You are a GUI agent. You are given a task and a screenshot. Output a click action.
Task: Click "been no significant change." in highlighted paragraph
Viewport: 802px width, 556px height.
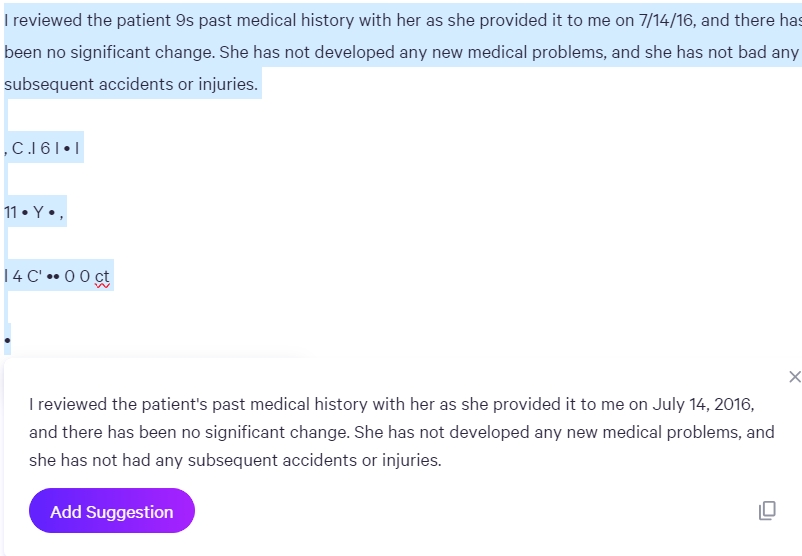tap(109, 53)
